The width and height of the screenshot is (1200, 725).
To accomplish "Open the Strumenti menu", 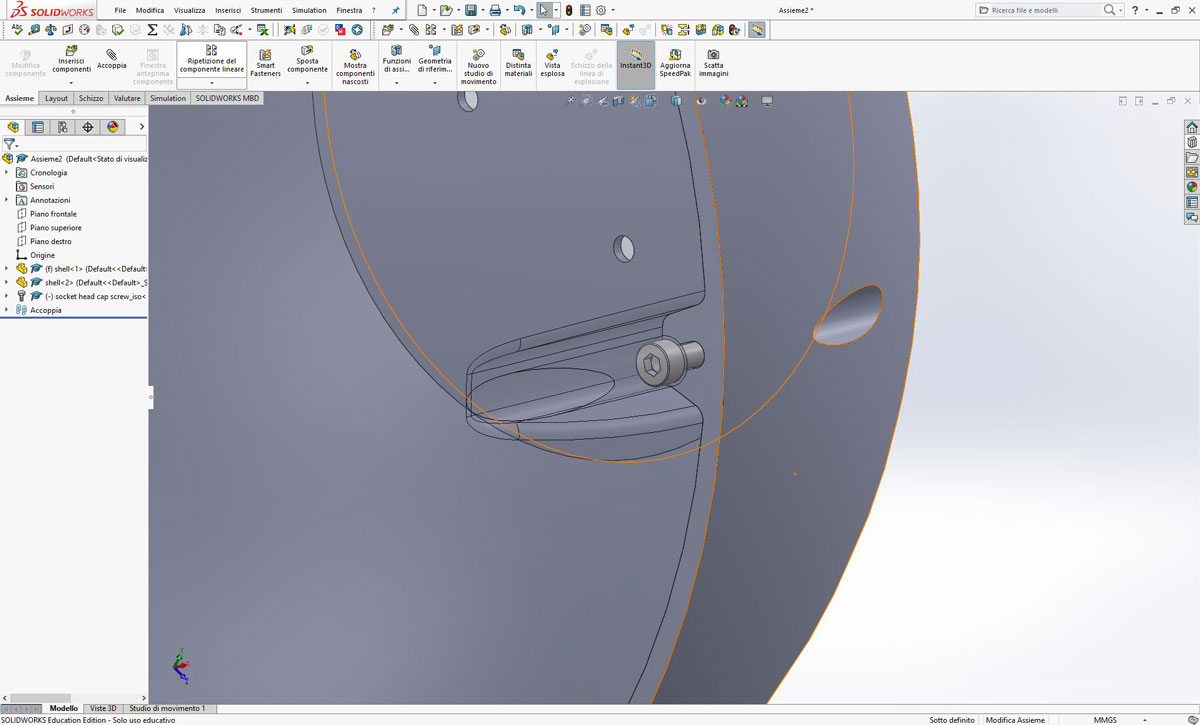I will click(266, 10).
